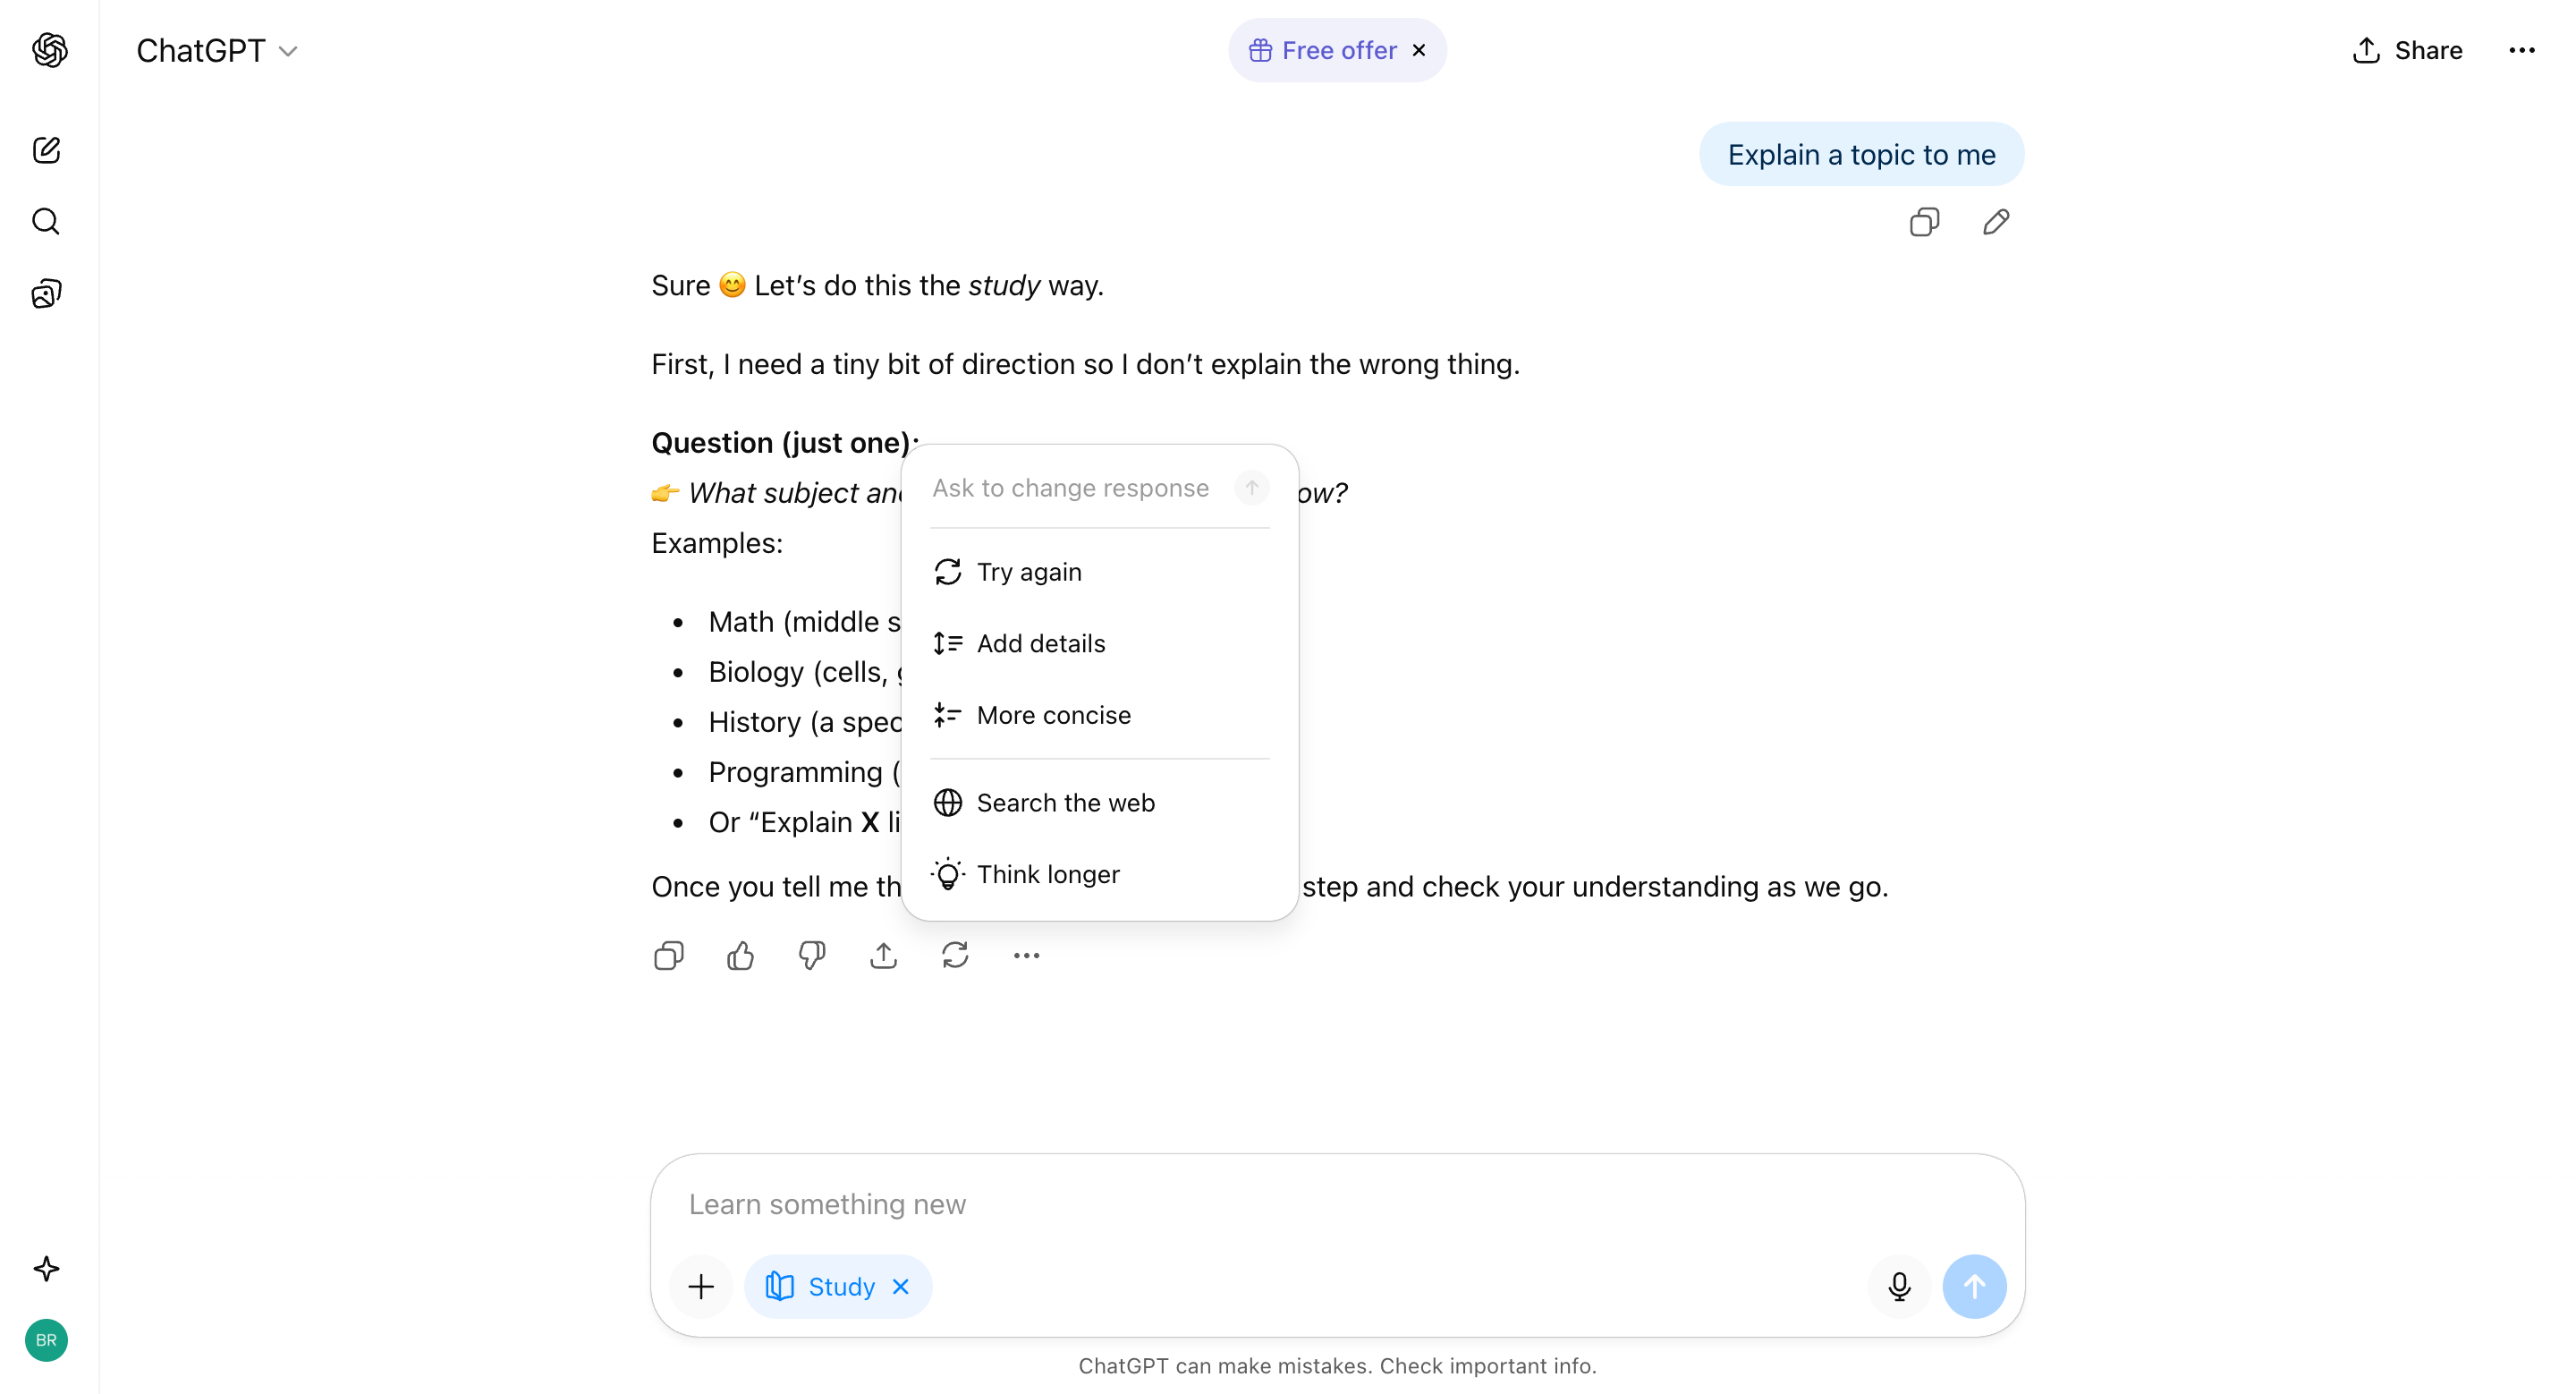Toggle the regenerate response menu icon

point(955,956)
